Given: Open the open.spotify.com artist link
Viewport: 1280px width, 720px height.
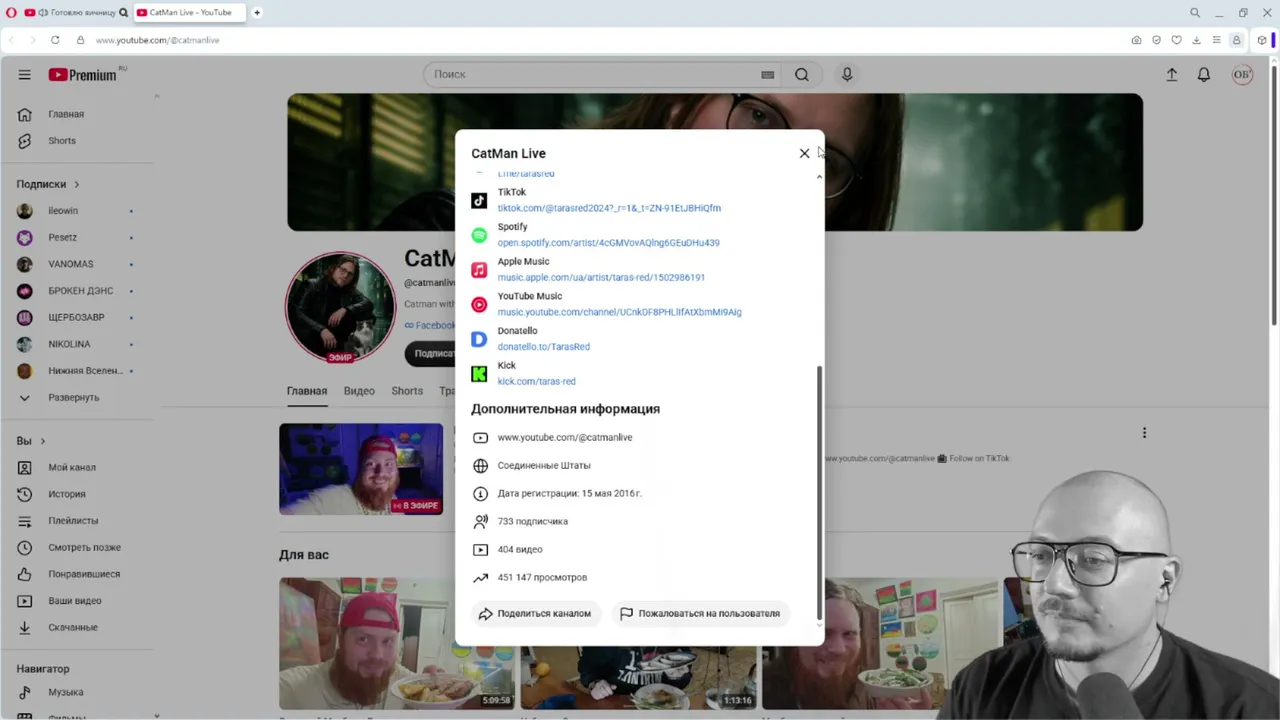Looking at the screenshot, I should point(608,243).
